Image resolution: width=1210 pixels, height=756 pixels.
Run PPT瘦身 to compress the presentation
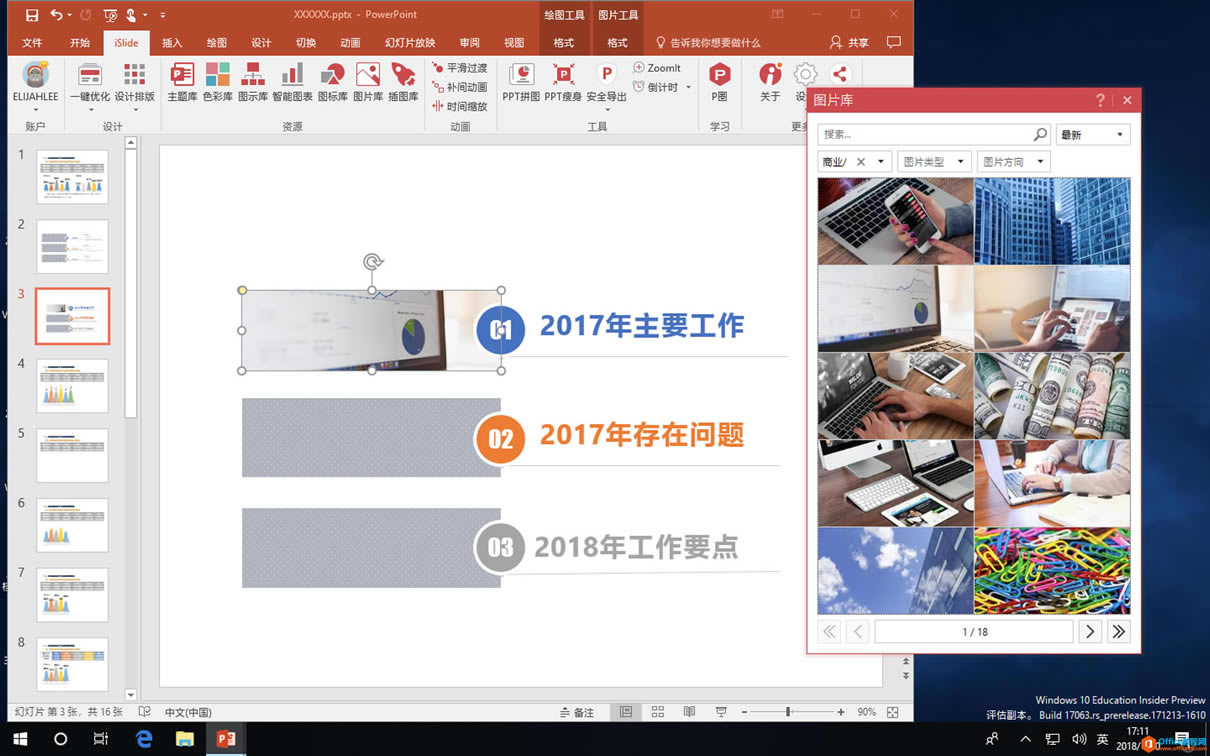point(563,80)
